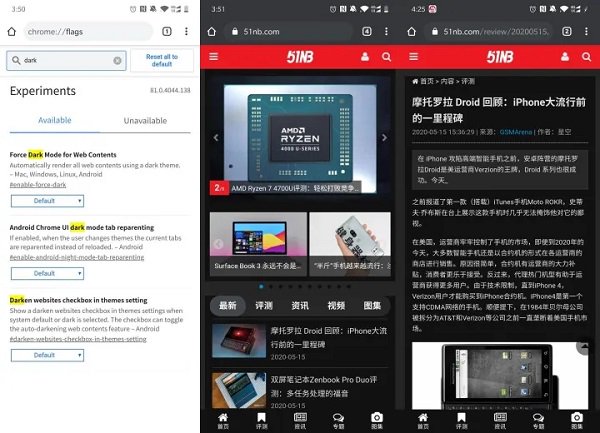This screenshot has height=433, width=600.
Task: Tap search icon on article page
Action: pos(586,57)
